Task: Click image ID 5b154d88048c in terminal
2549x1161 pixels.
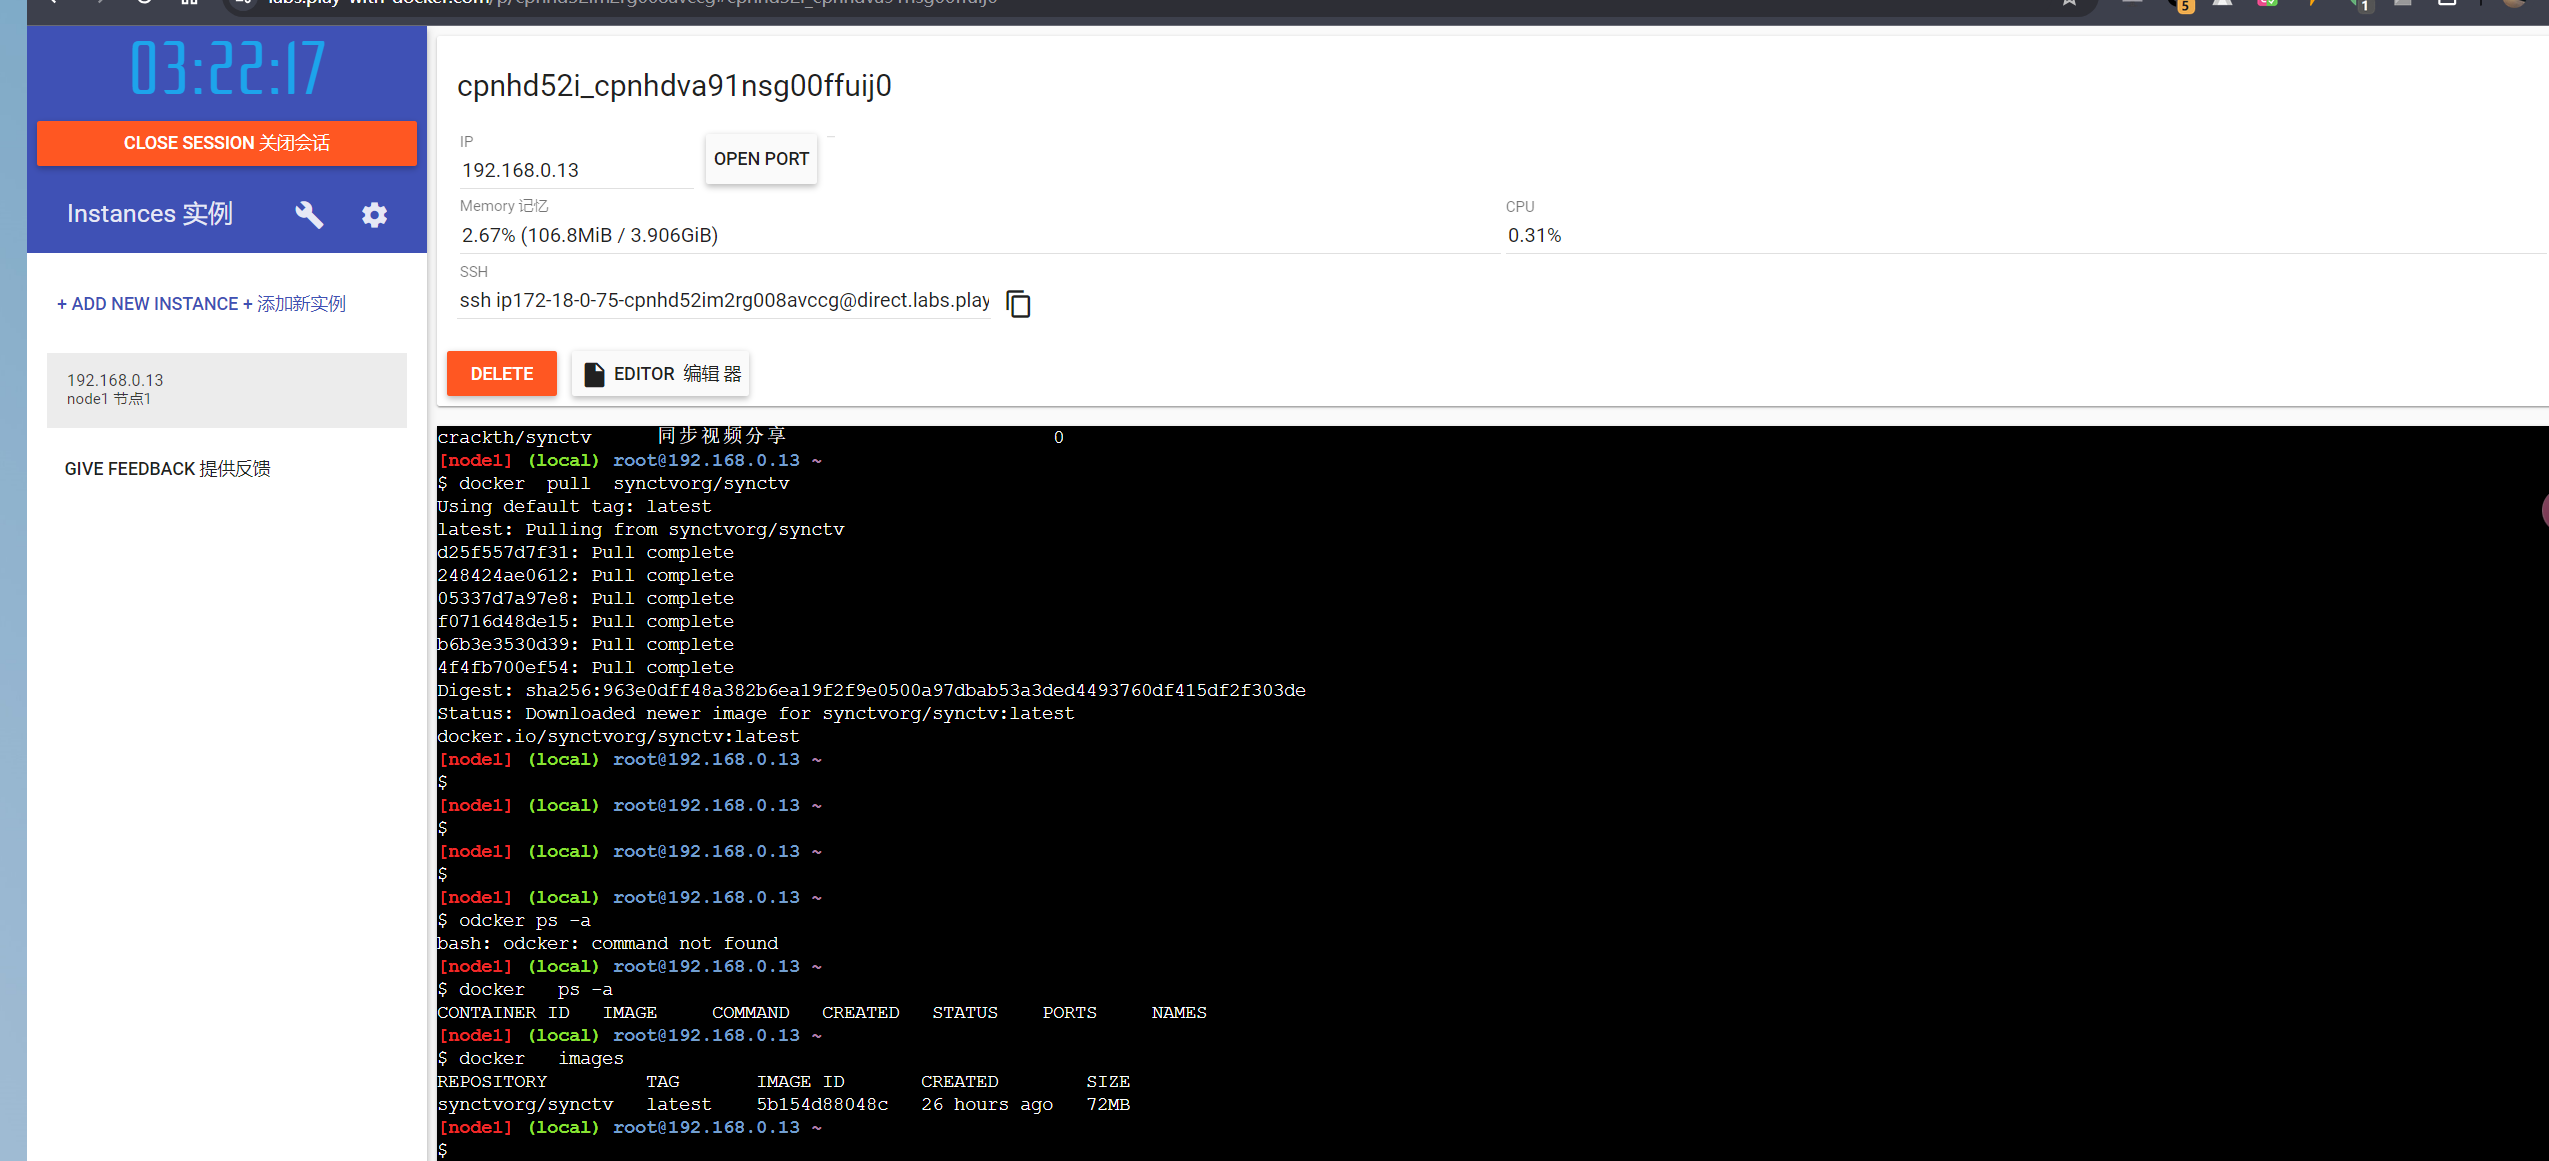Action: (x=822, y=1104)
